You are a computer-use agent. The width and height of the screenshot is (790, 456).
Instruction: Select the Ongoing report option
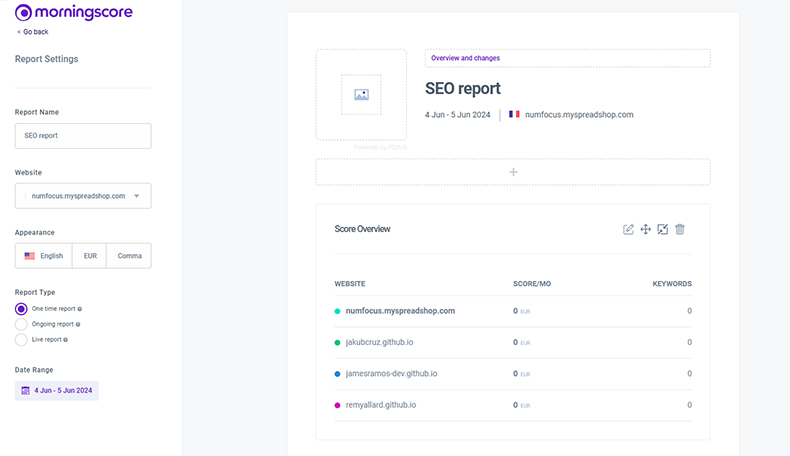coord(21,324)
